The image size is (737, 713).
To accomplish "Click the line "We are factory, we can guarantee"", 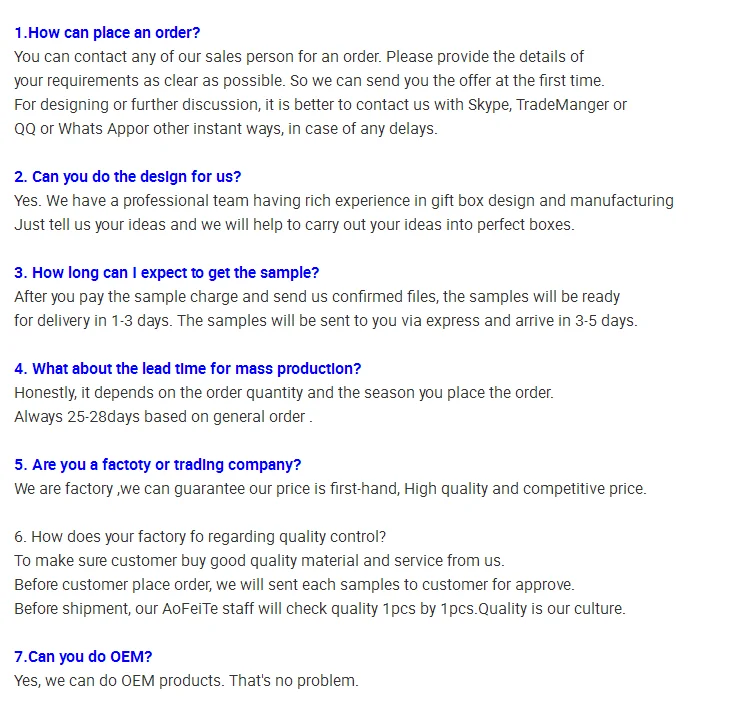I will [330, 489].
